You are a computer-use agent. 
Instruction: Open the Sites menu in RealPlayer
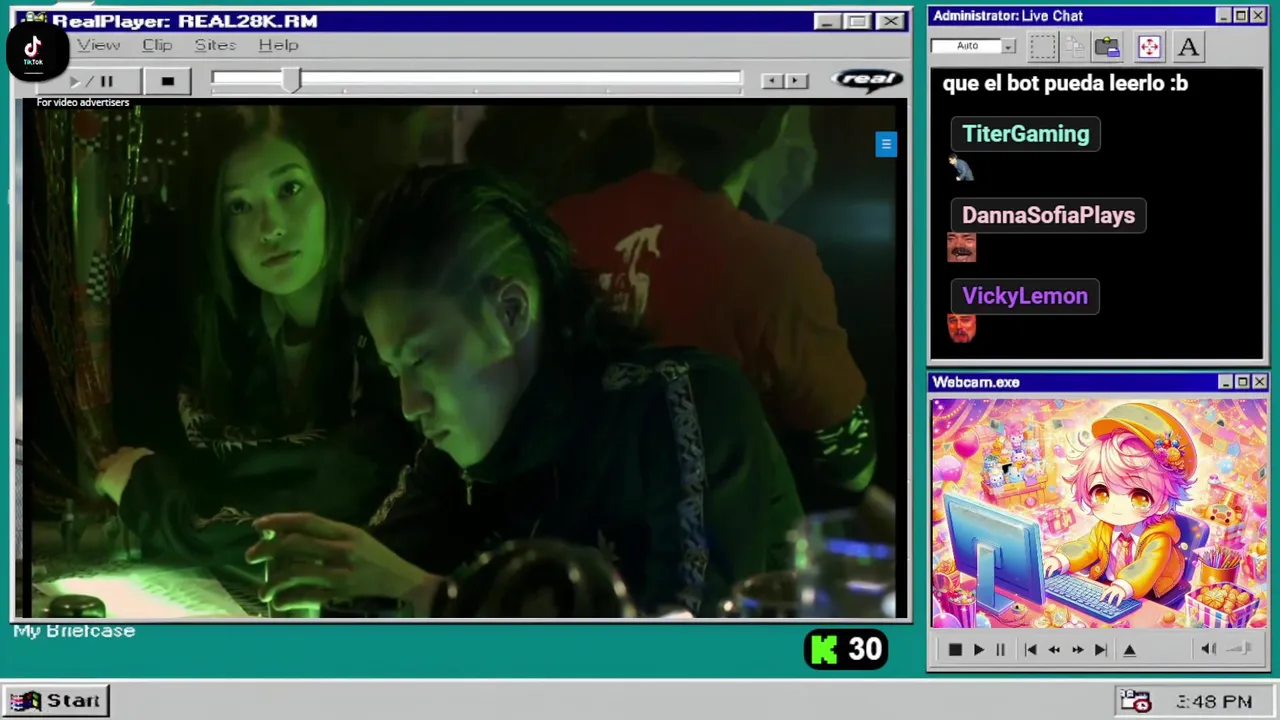[x=215, y=45]
